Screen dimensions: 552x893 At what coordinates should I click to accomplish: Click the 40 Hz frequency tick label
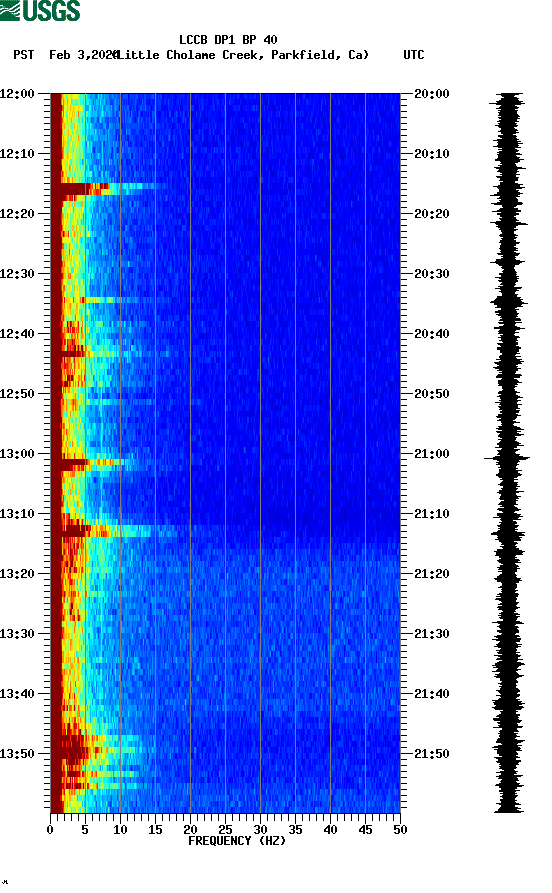pos(330,830)
